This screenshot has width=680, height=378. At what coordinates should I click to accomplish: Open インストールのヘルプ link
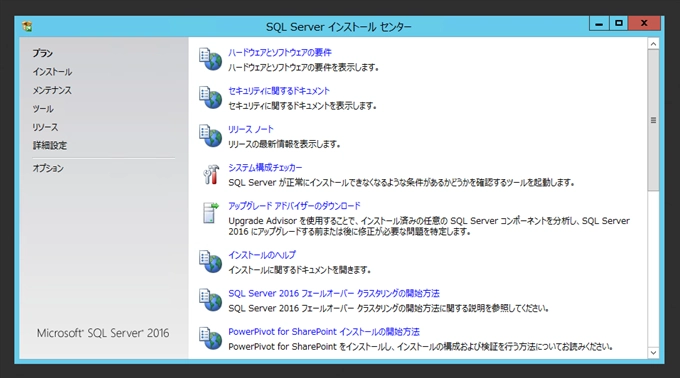point(262,255)
